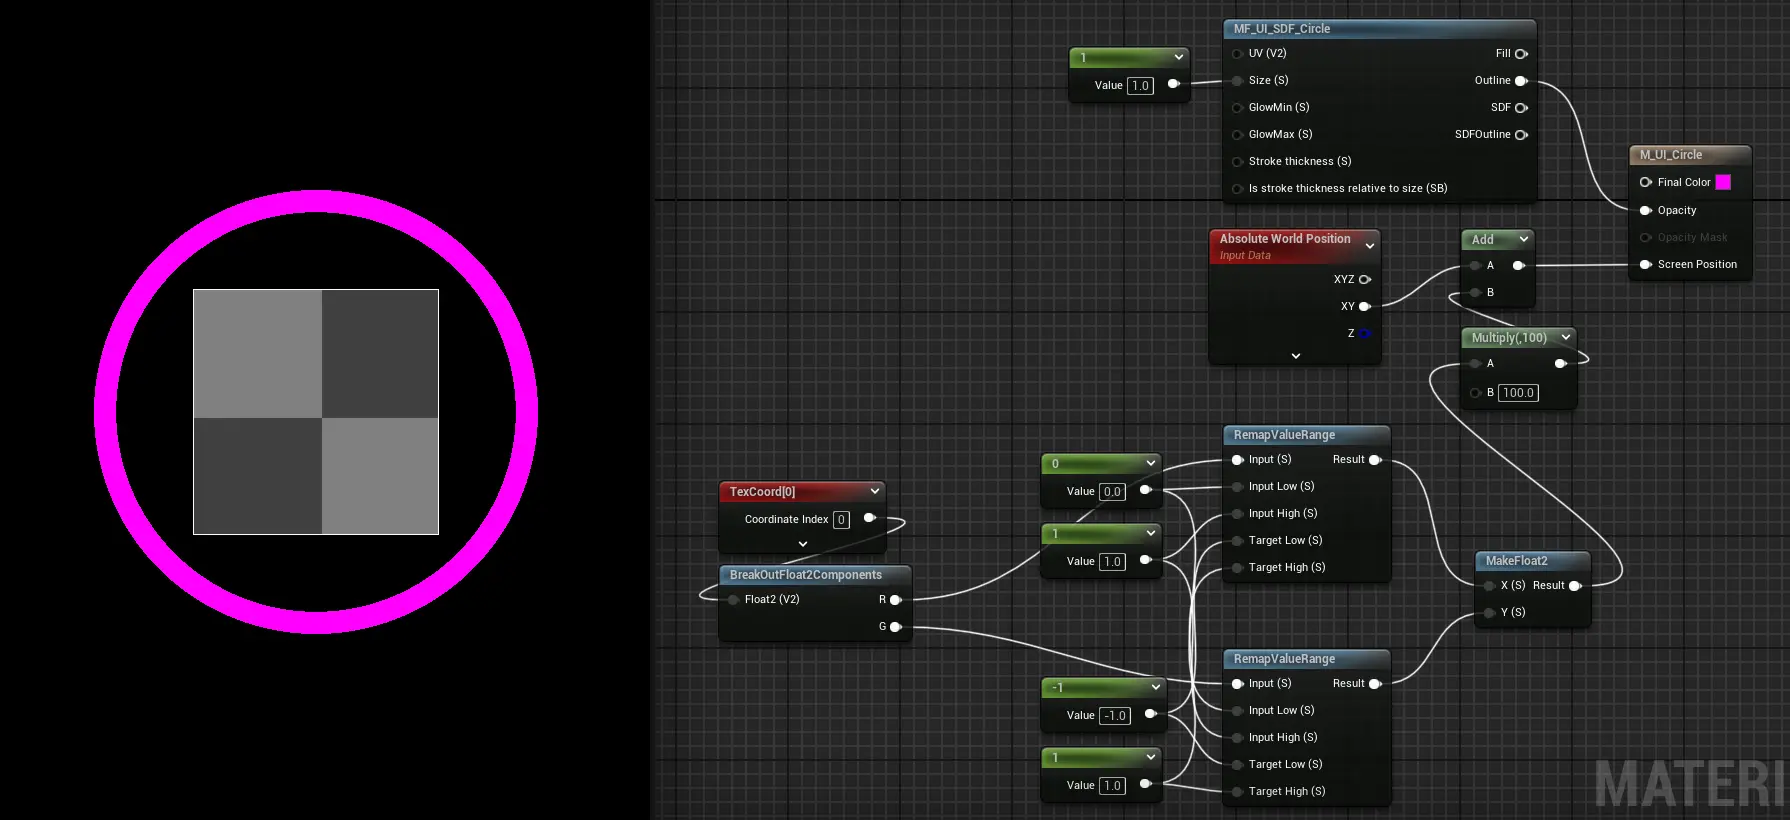Collapse the Add node using its chevron
1790x820 pixels.
[1524, 240]
